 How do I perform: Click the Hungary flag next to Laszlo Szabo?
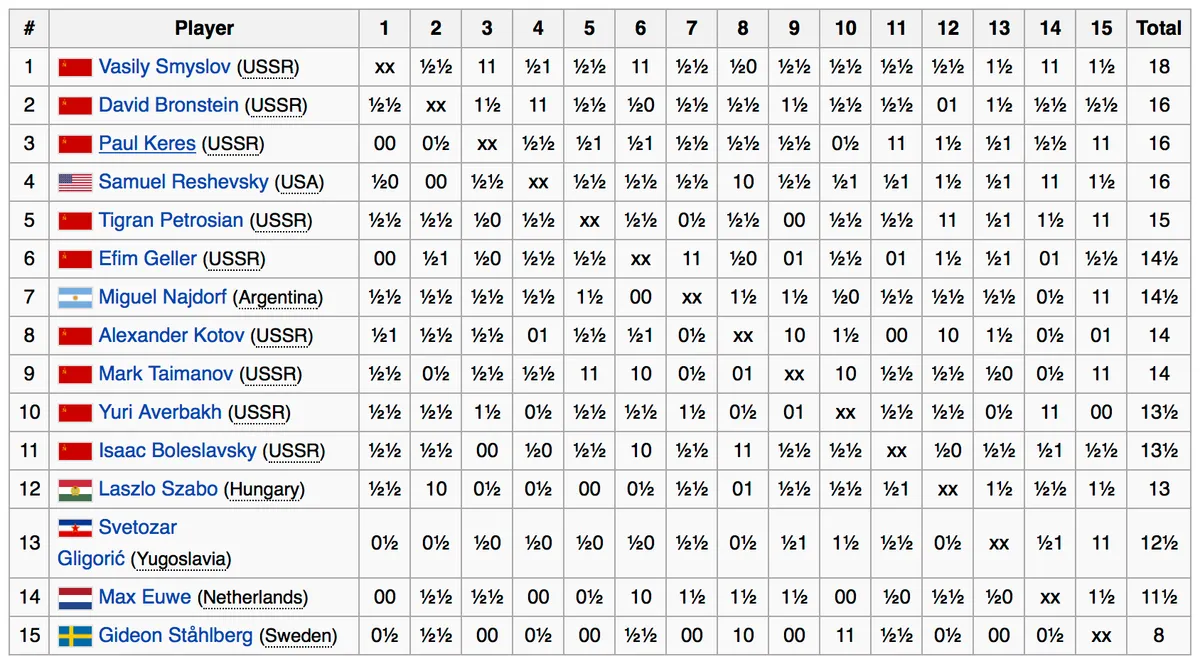[x=75, y=489]
